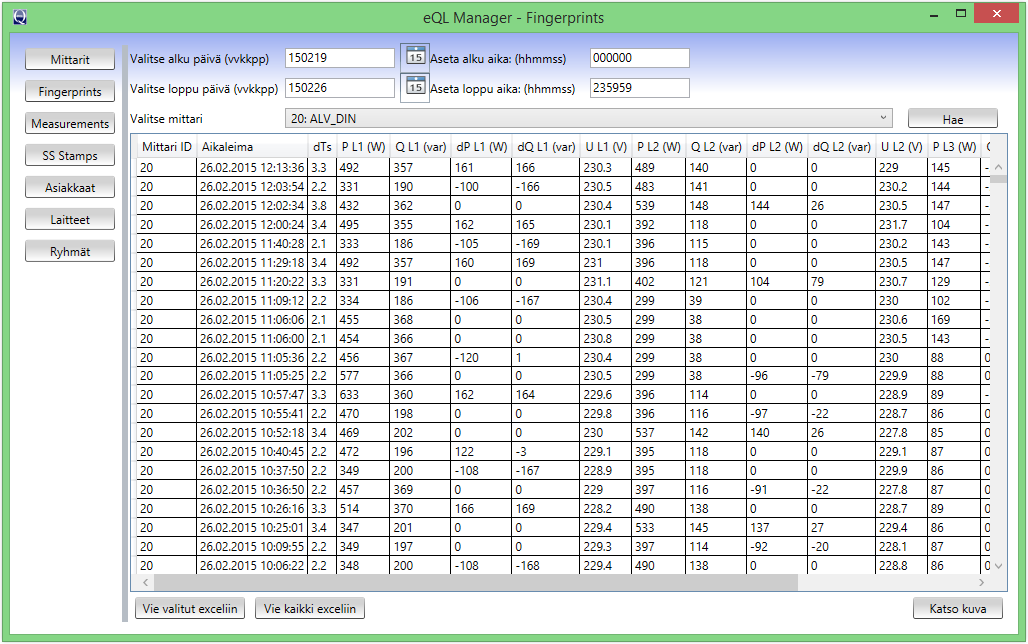
Task: Select row with timestamp 26.02.2015 10:52:18
Action: 563,433
